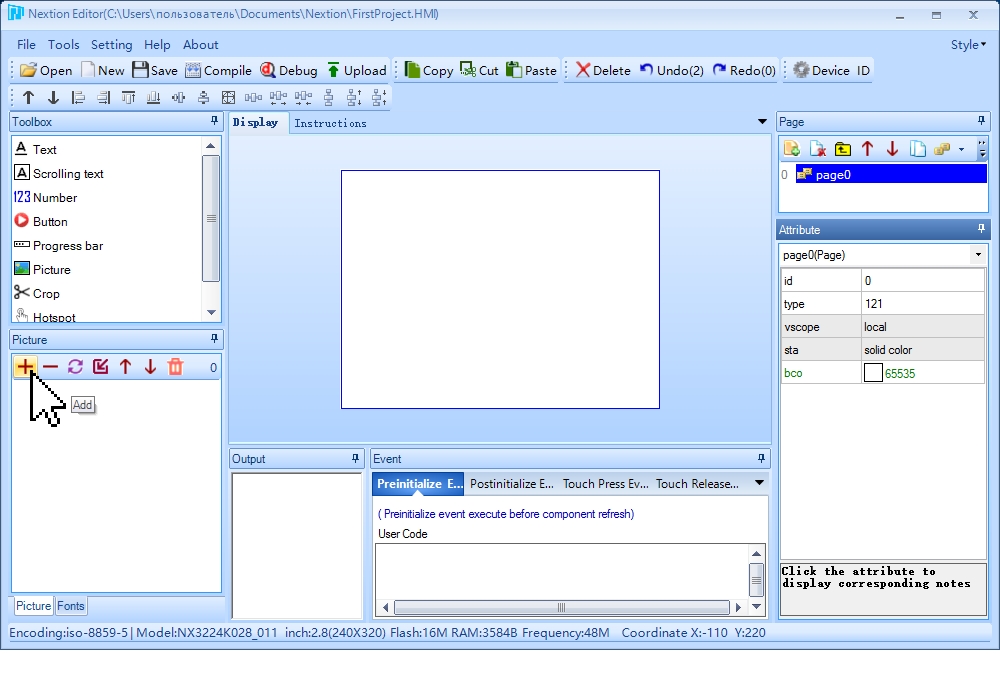Click the Compile button
The width and height of the screenshot is (1000, 685).
pos(218,70)
